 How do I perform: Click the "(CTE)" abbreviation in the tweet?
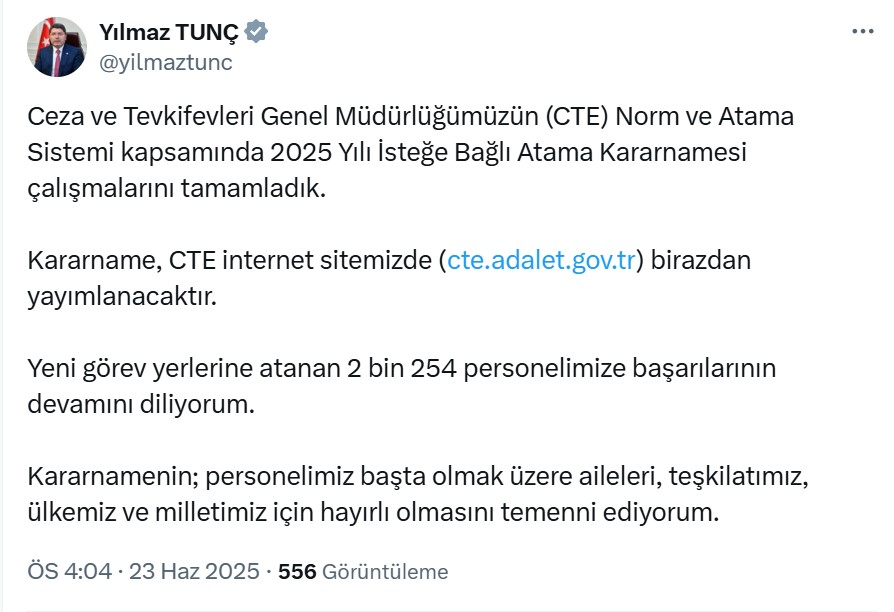pos(577,117)
